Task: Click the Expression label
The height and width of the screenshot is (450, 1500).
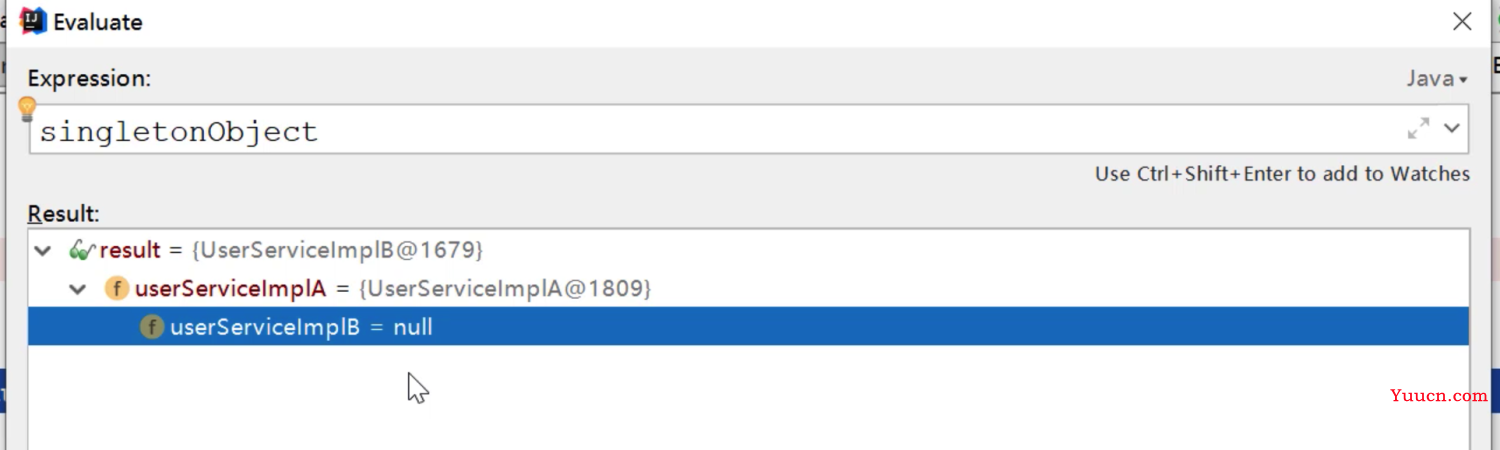Action: pyautogui.click(x=89, y=79)
